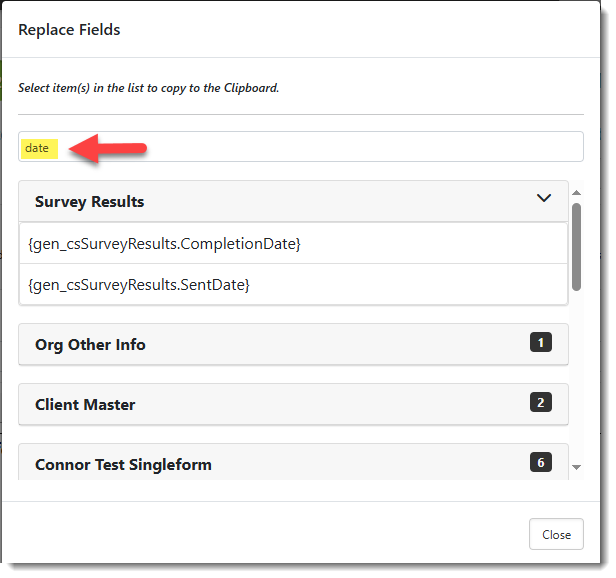Click the search box containing "date"

tap(300, 147)
